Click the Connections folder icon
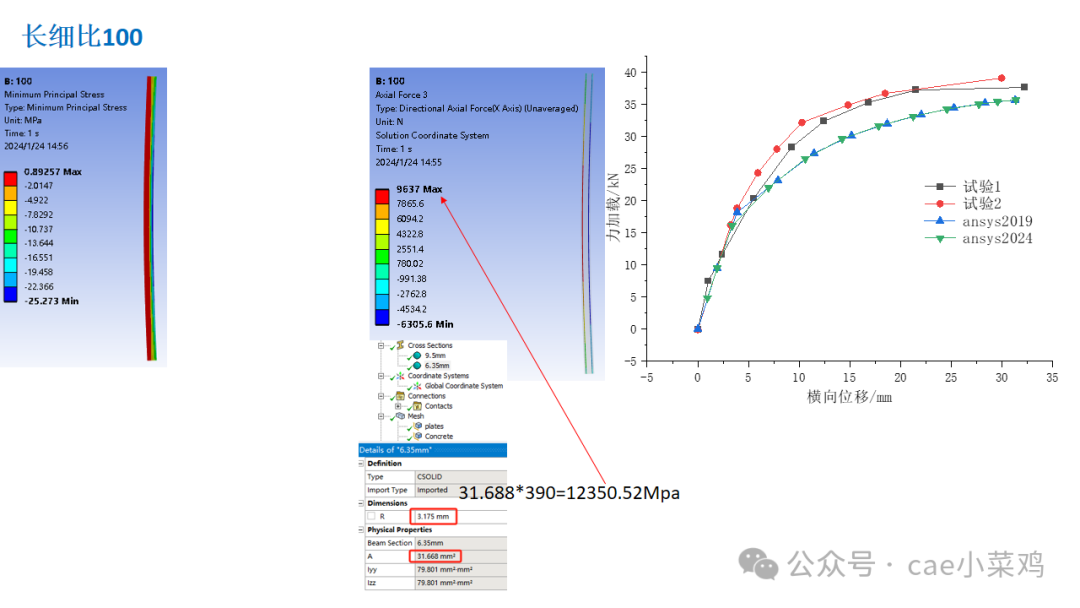Viewport: 1080px width, 608px height. [x=400, y=396]
